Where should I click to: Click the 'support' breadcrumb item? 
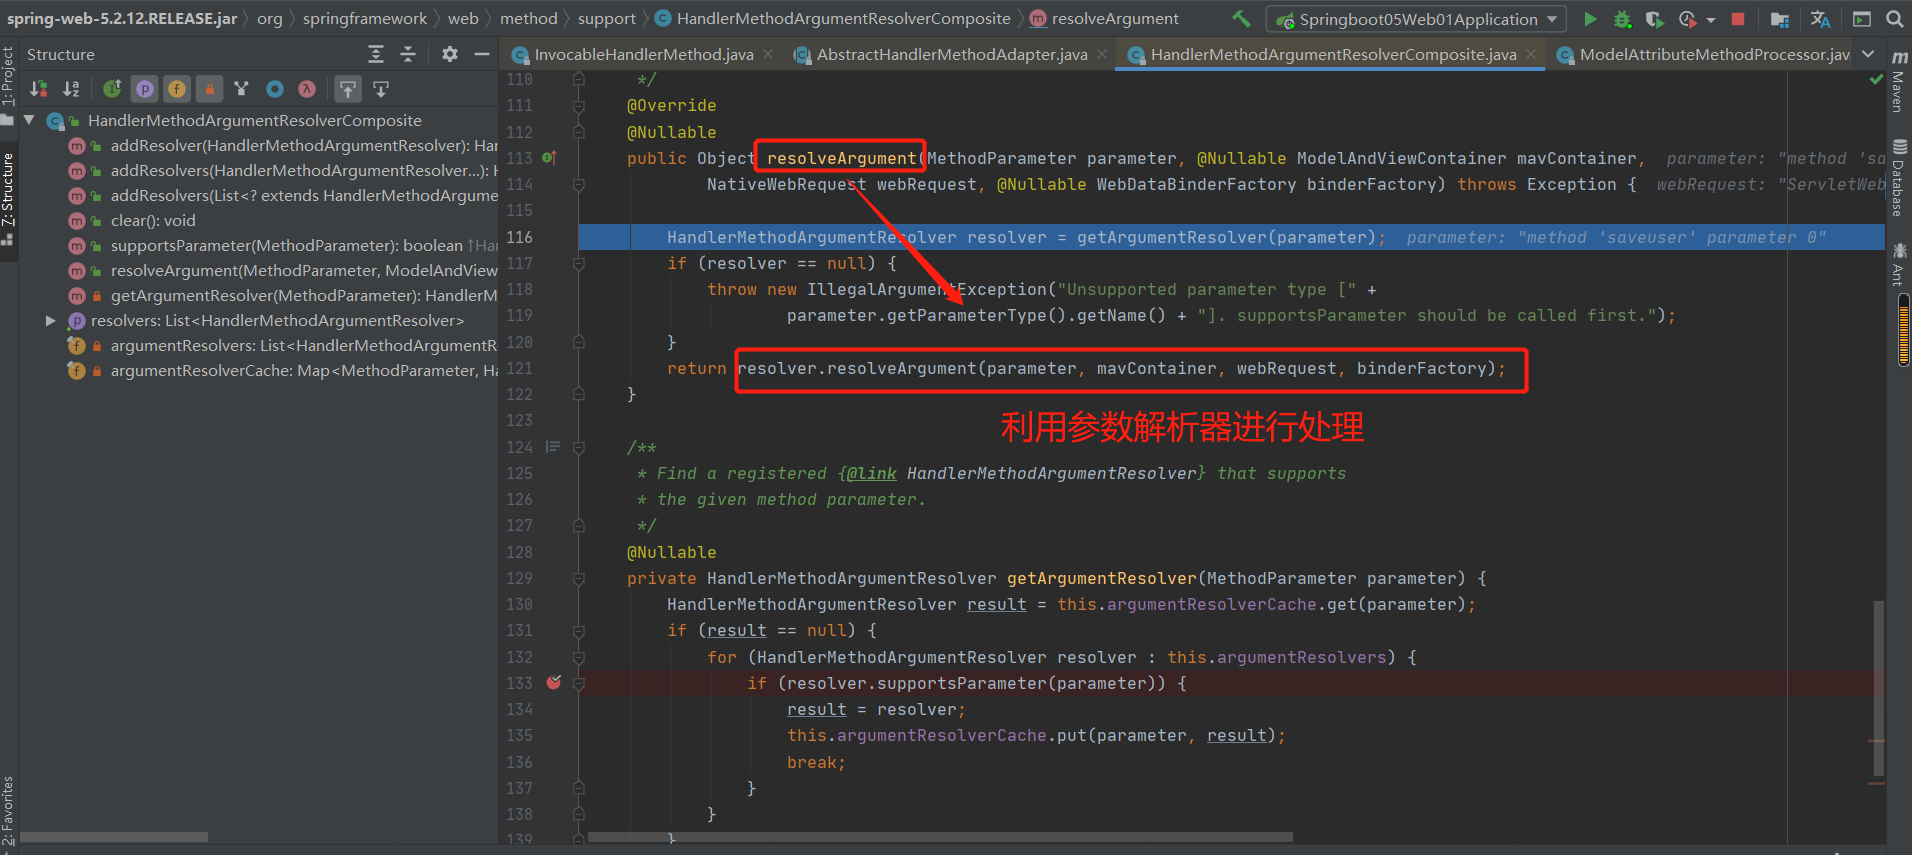pyautogui.click(x=606, y=18)
